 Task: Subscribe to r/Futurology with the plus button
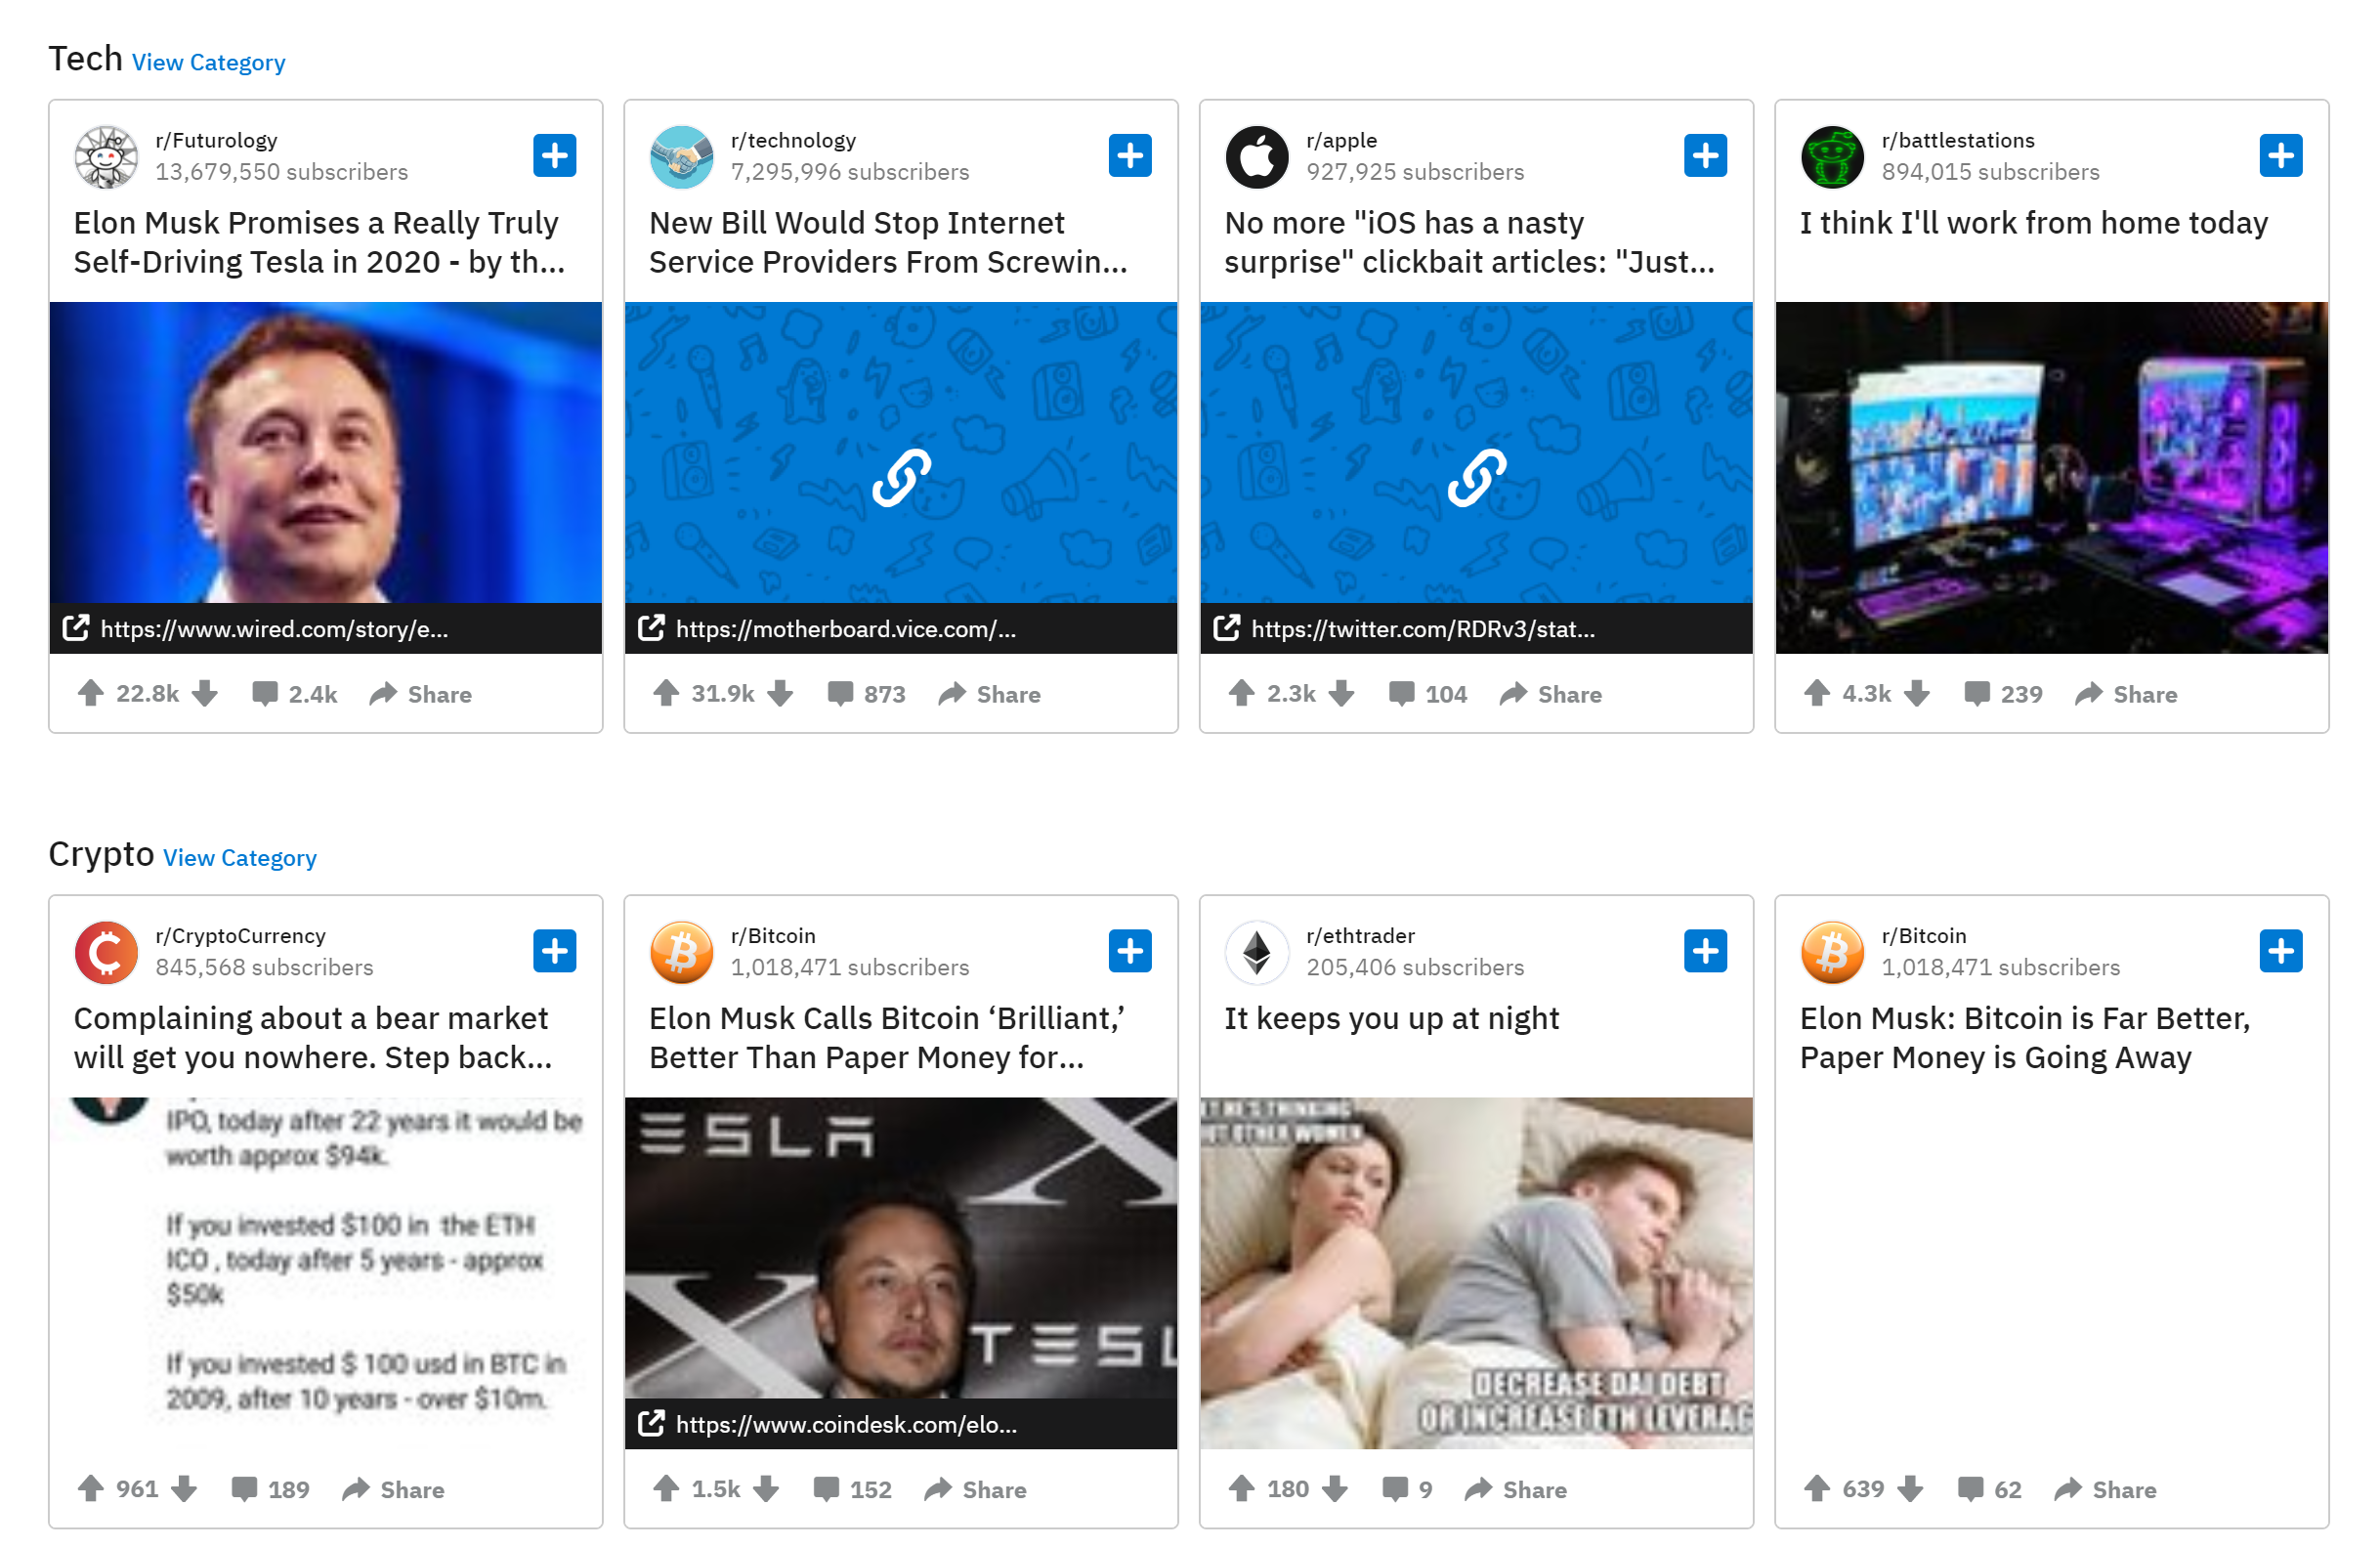pyautogui.click(x=555, y=155)
